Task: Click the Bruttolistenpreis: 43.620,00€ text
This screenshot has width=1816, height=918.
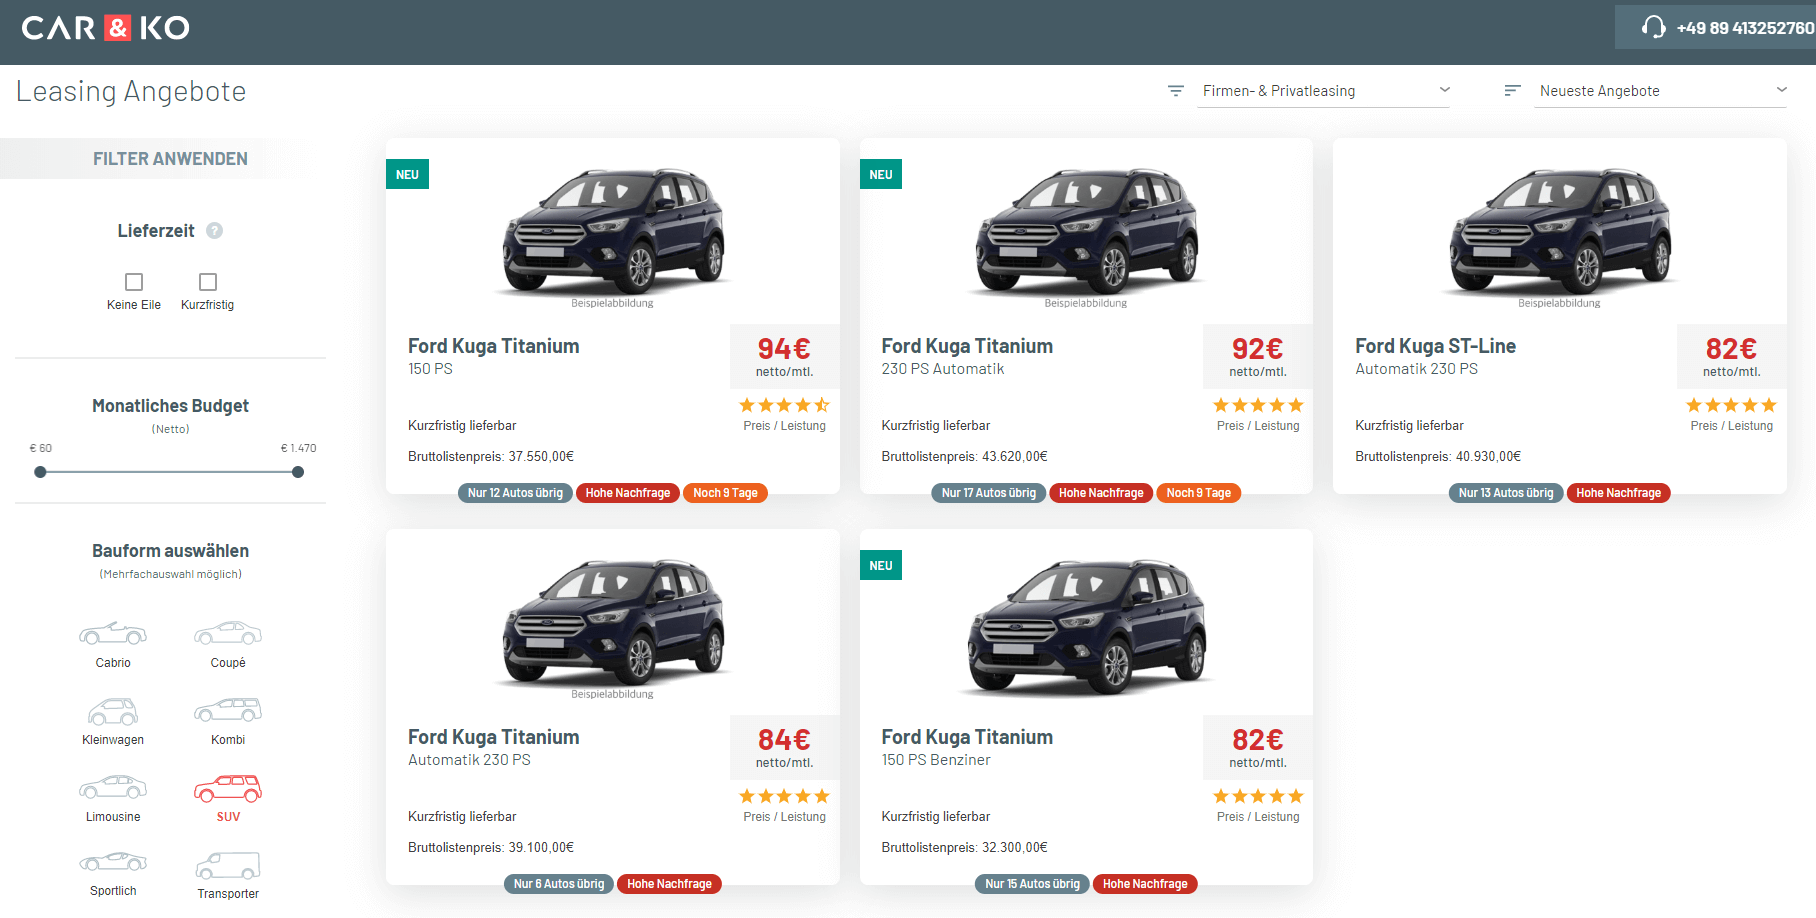Action: (964, 456)
